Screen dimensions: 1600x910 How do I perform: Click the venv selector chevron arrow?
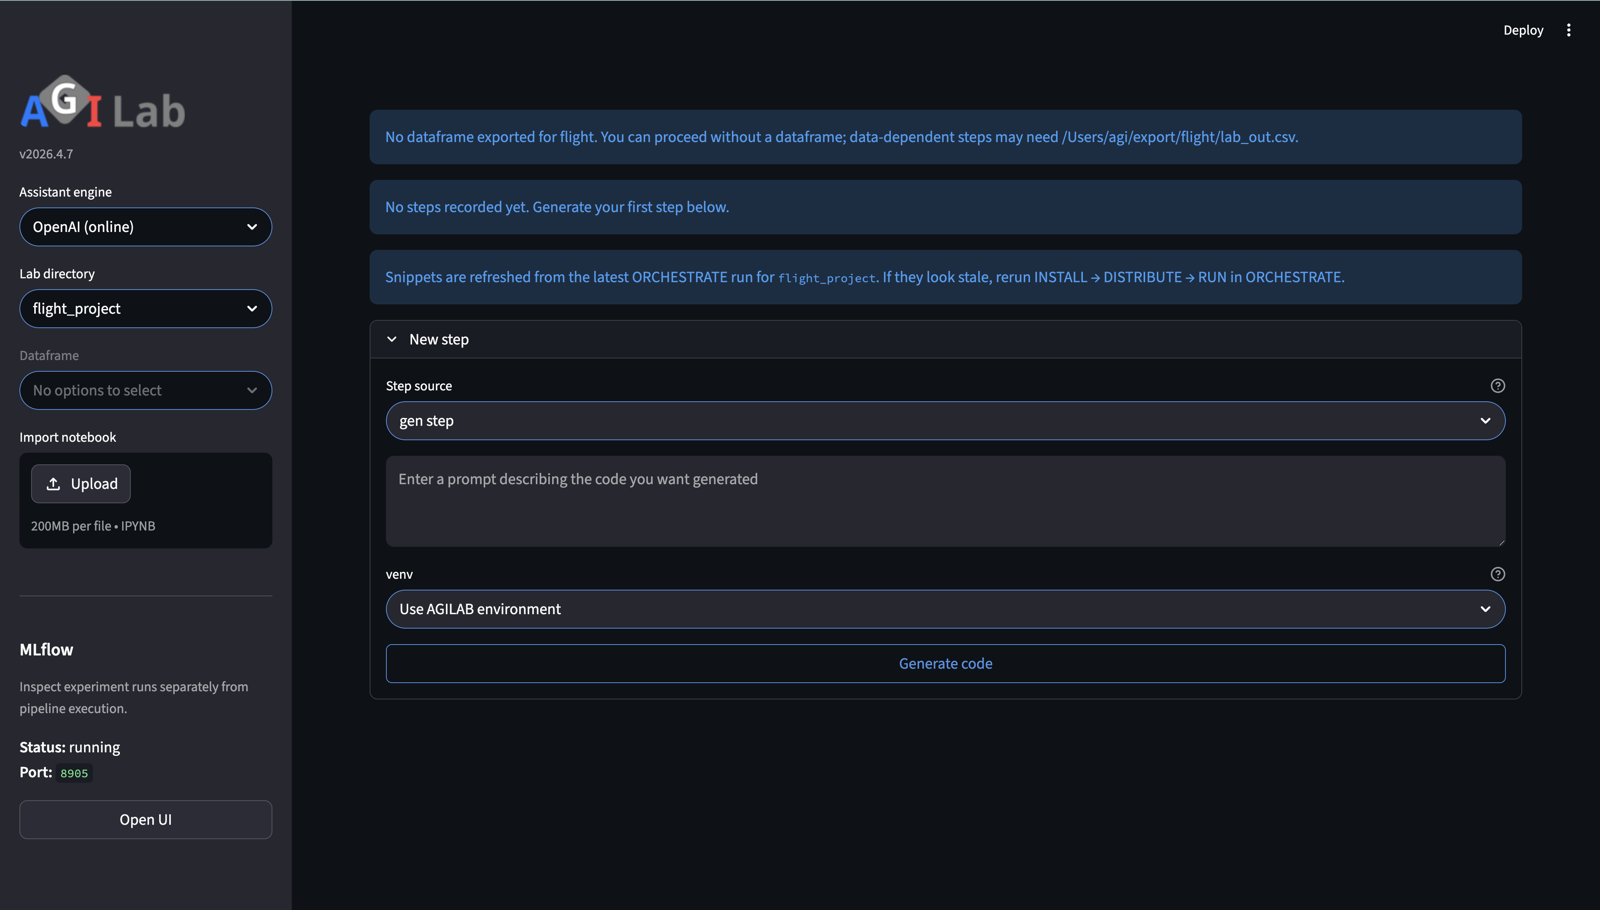[x=1486, y=609]
